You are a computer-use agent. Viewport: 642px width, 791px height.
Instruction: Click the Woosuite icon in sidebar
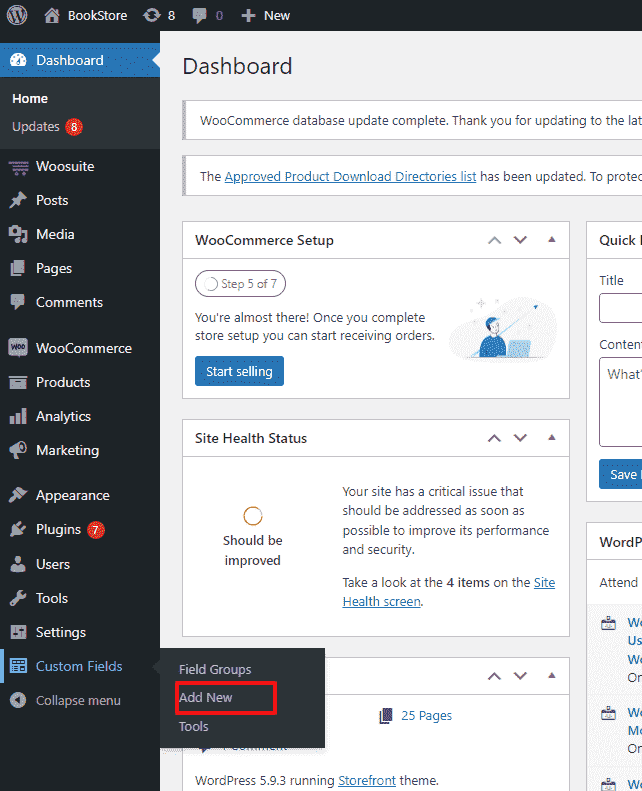coord(19,167)
